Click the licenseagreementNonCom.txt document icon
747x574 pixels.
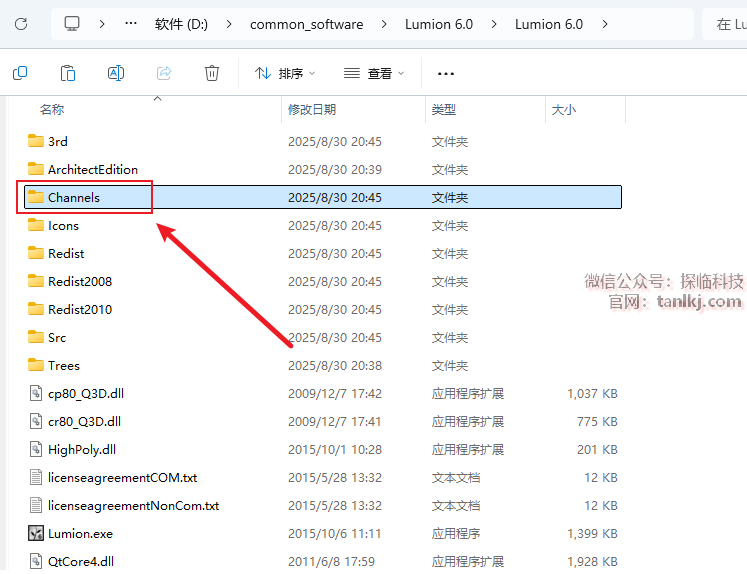[x=36, y=505]
